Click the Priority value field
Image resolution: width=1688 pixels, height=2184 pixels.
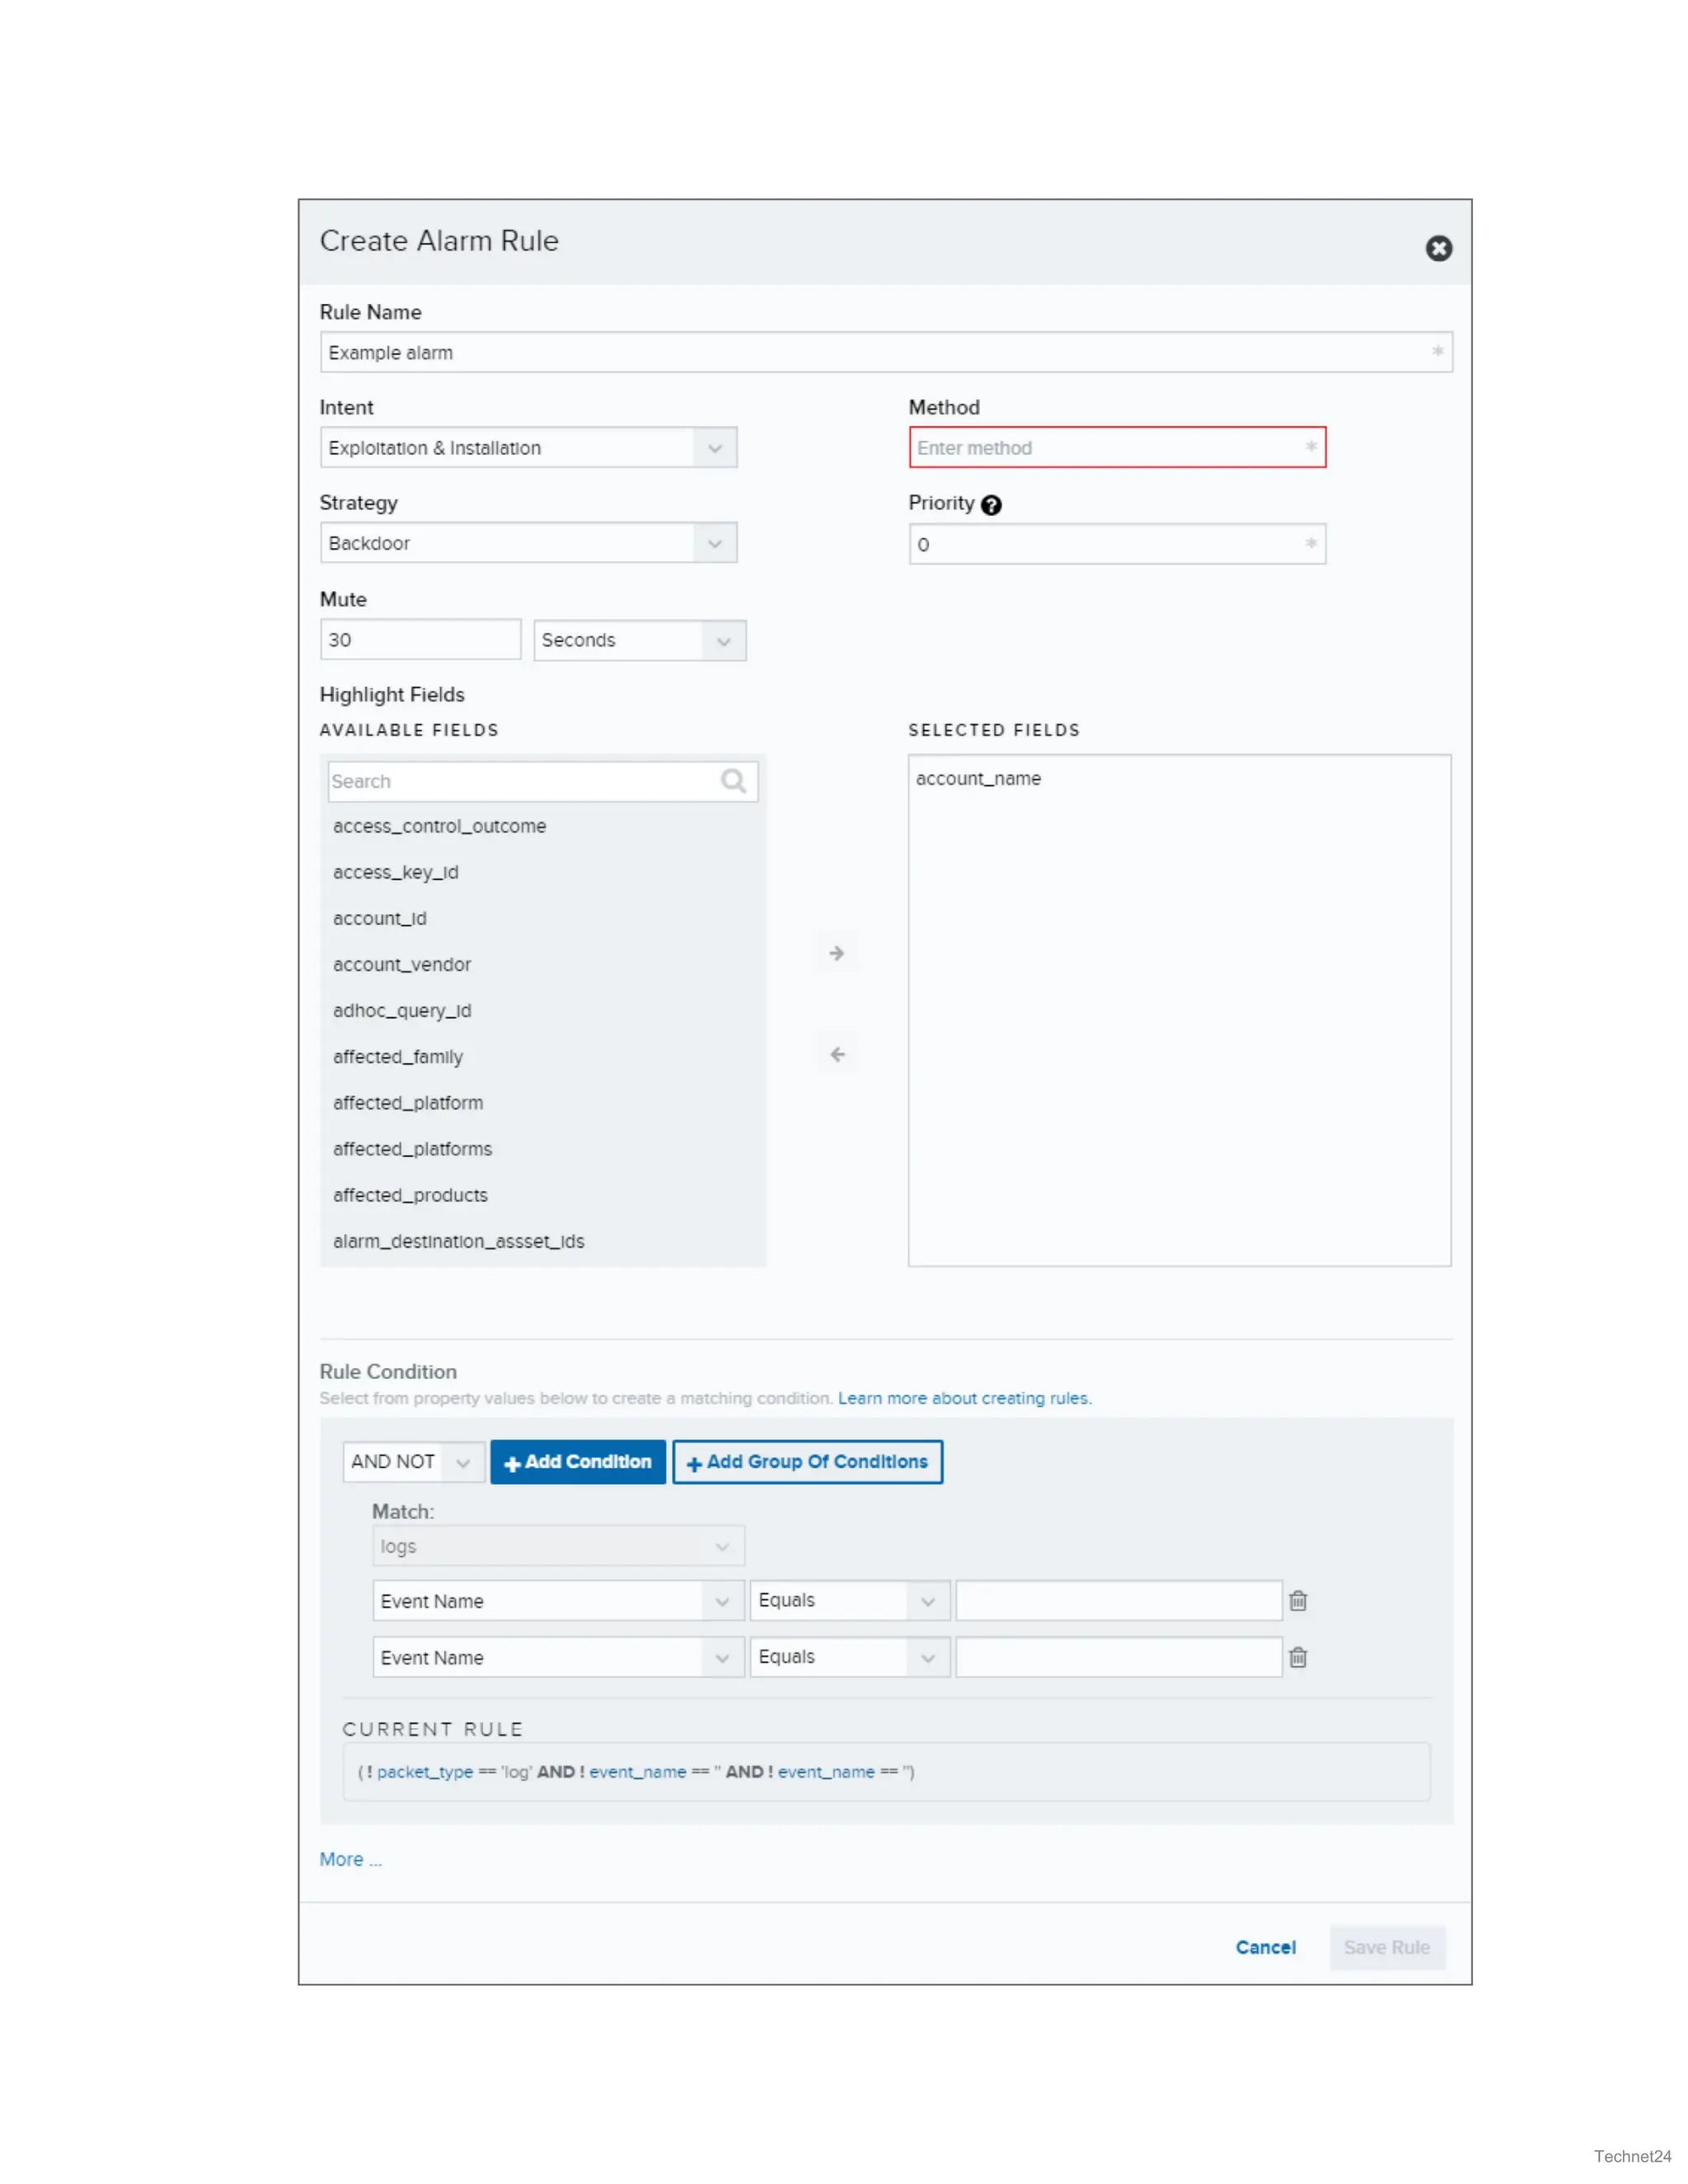[x=1117, y=544]
